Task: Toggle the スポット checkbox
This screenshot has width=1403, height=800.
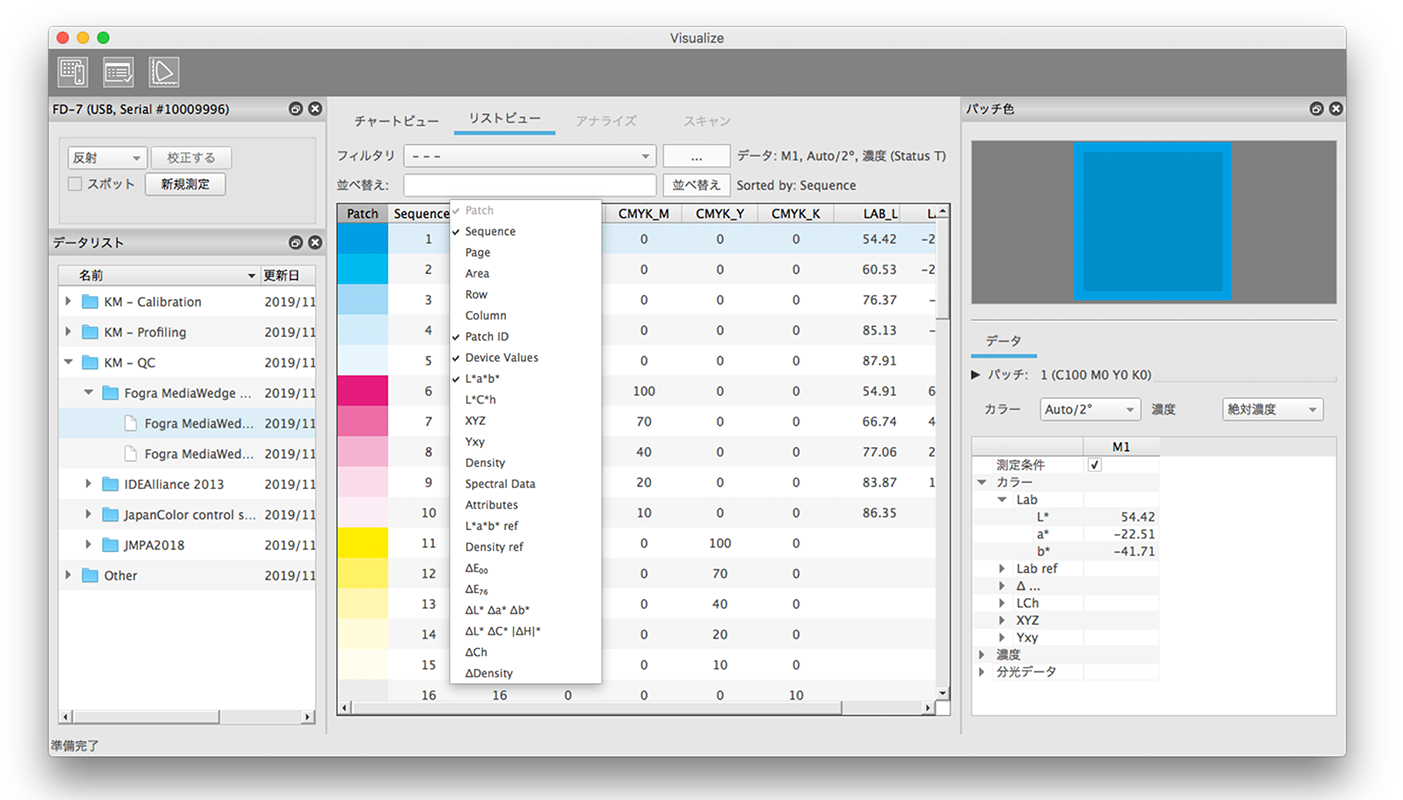Action: [75, 184]
